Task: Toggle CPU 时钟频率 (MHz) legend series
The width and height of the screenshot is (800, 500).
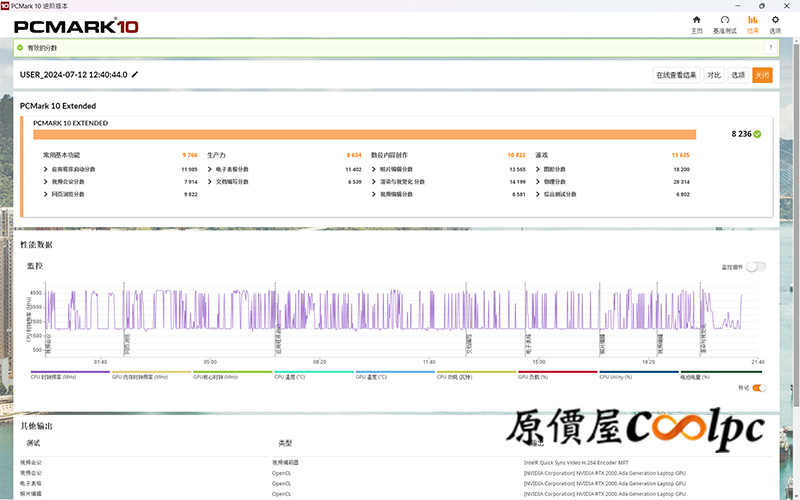Action: click(70, 375)
